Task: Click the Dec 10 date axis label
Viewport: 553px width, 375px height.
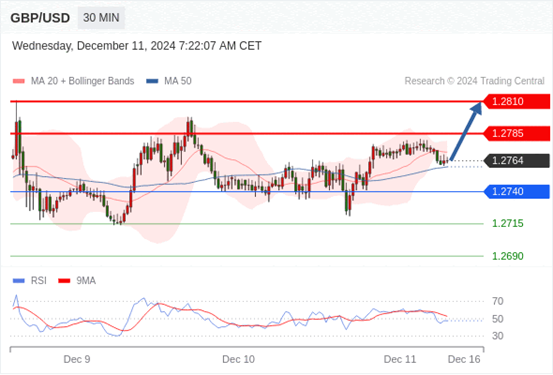Action: (x=238, y=359)
